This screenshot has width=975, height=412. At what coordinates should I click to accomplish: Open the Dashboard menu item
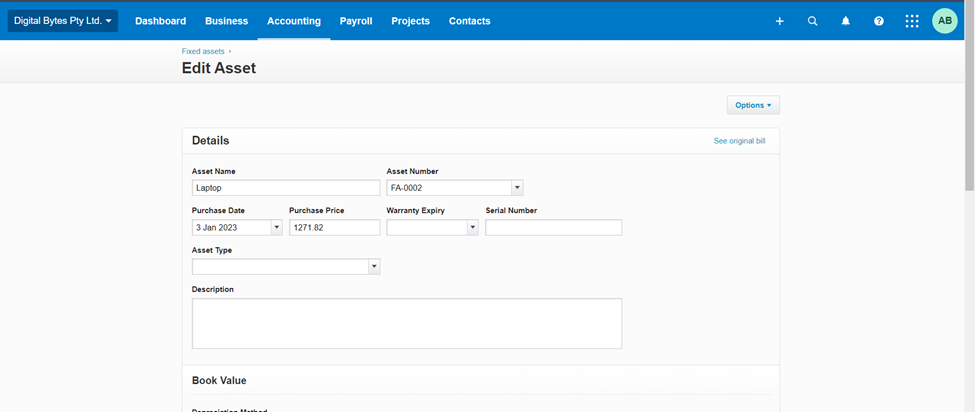coord(161,21)
